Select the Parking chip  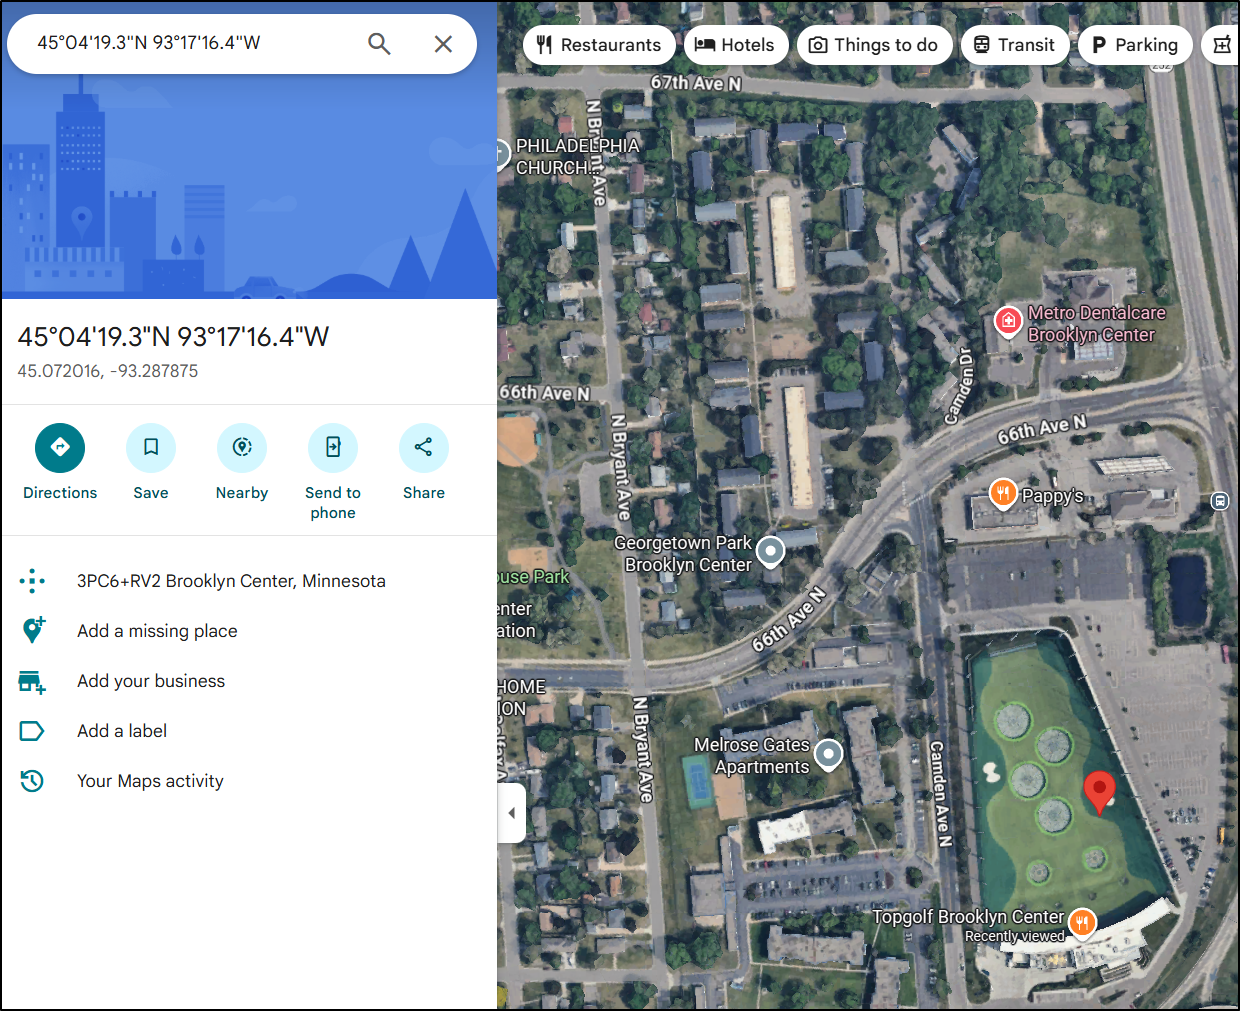pos(1135,45)
